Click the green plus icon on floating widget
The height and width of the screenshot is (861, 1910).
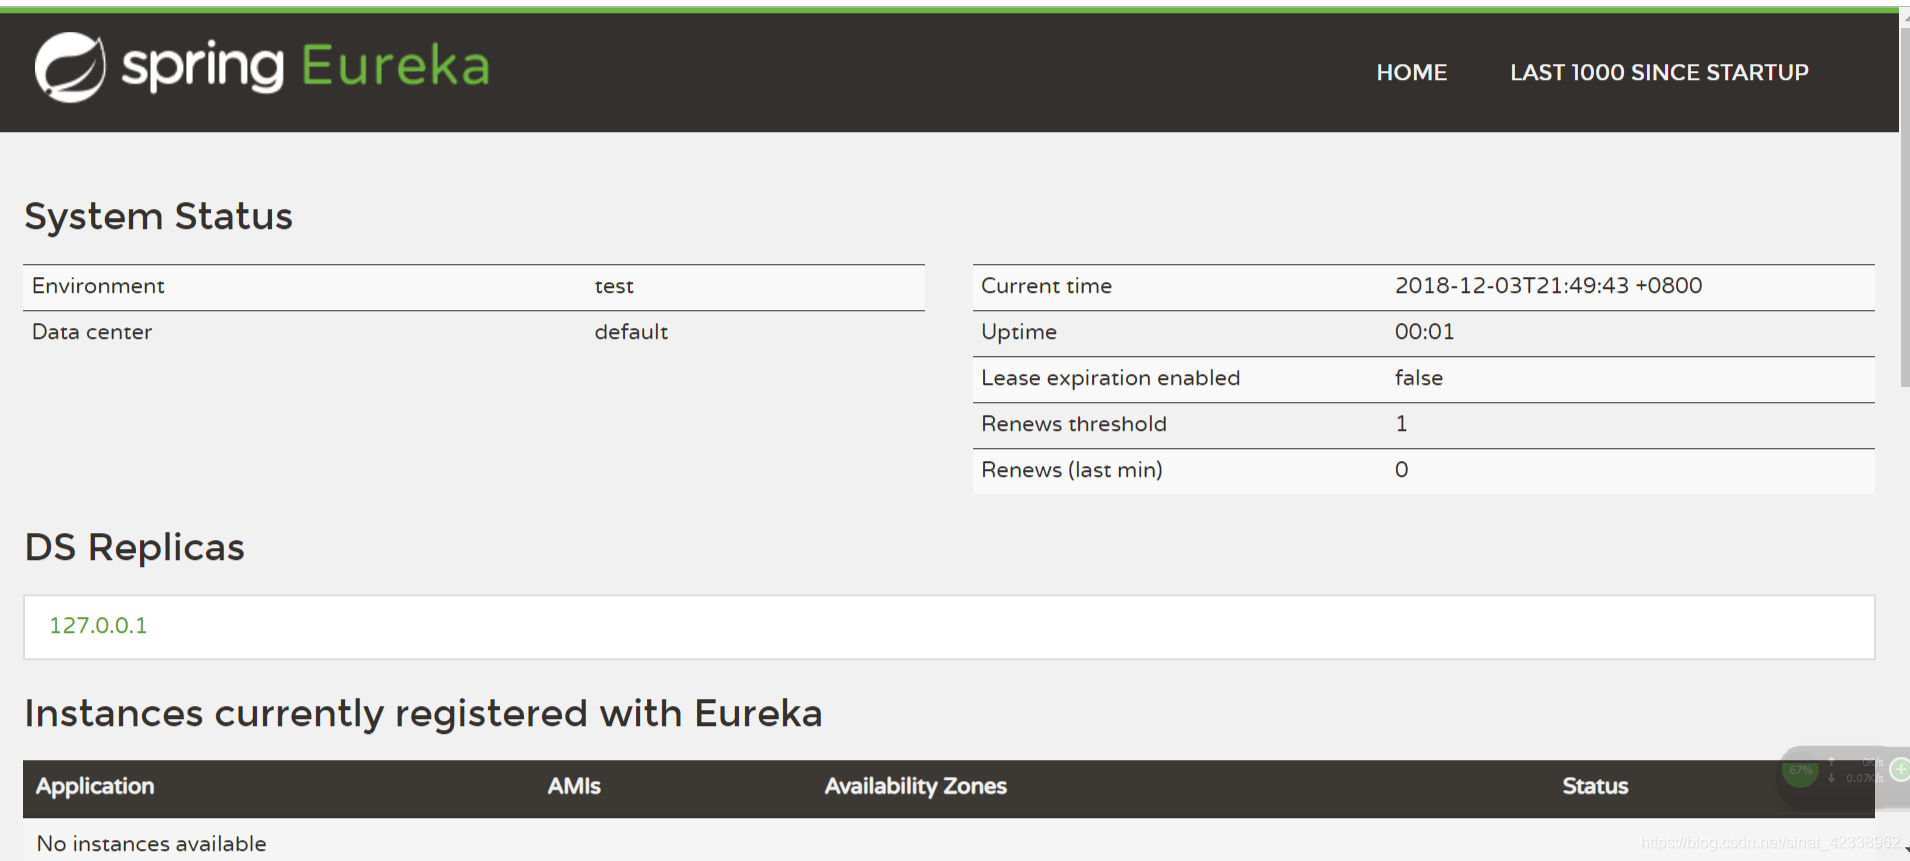pos(1900,769)
